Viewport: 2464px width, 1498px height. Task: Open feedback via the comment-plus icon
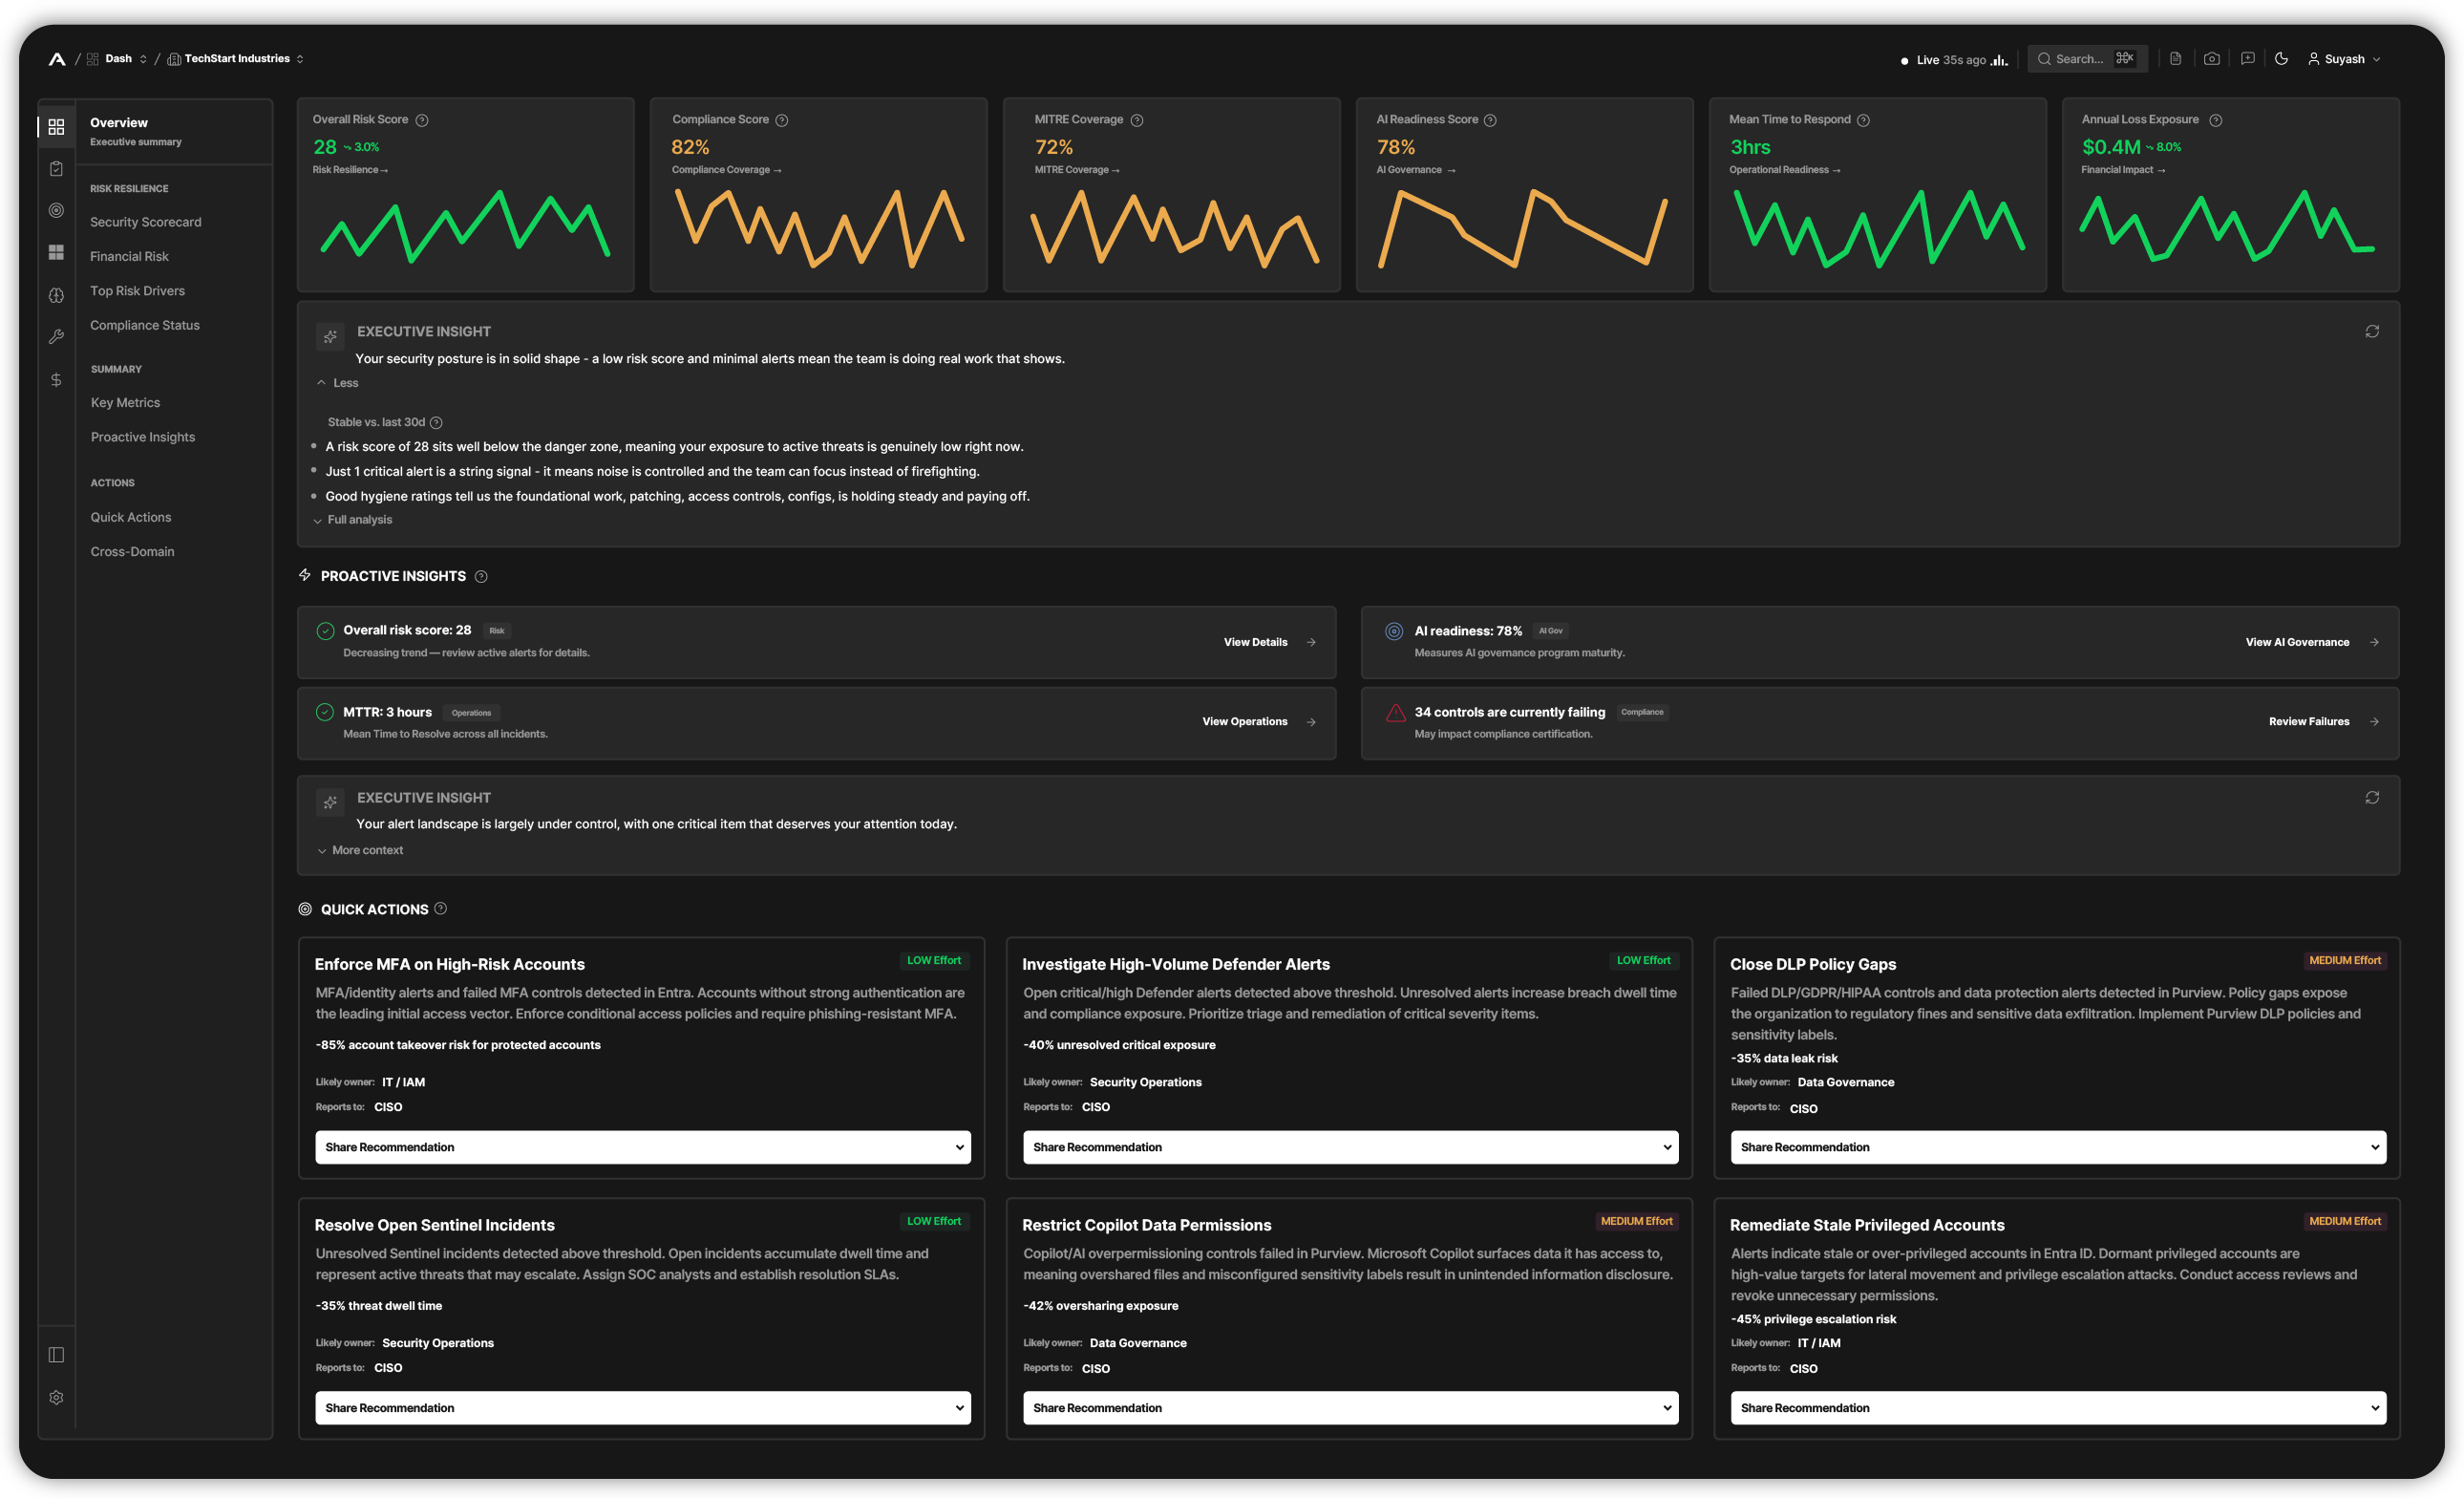[2247, 58]
